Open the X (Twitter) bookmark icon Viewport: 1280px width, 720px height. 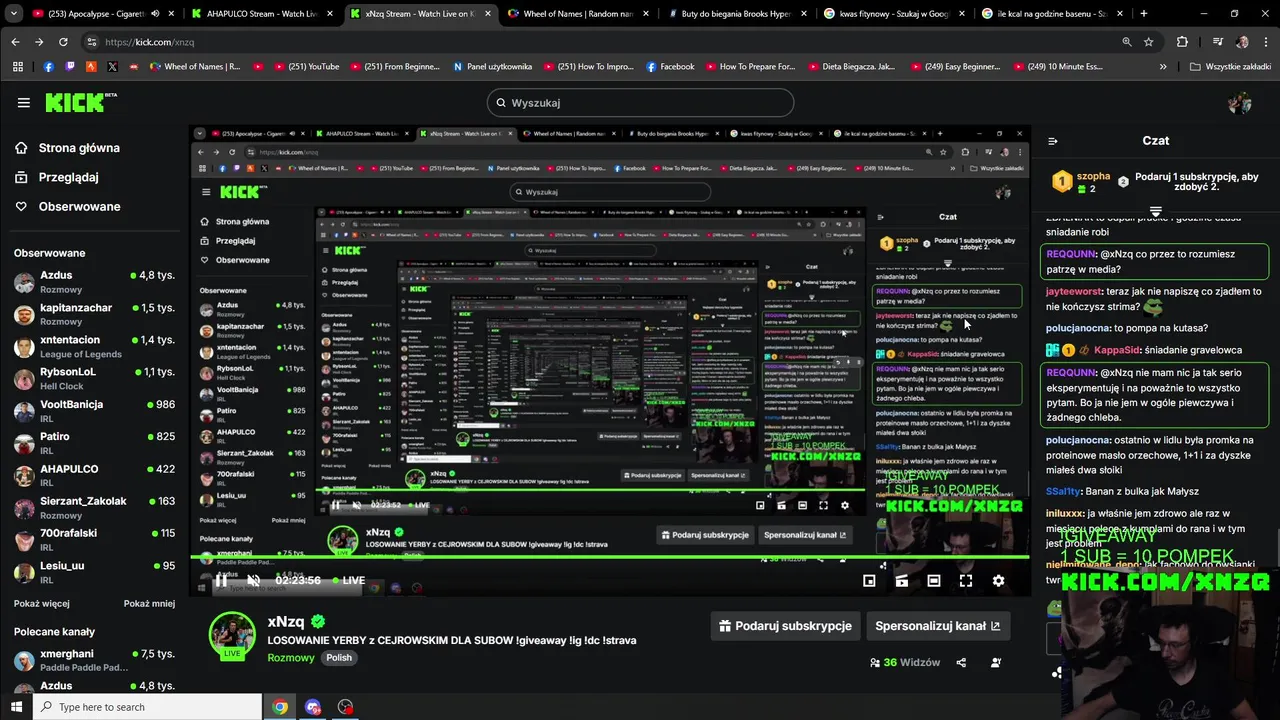pos(112,67)
